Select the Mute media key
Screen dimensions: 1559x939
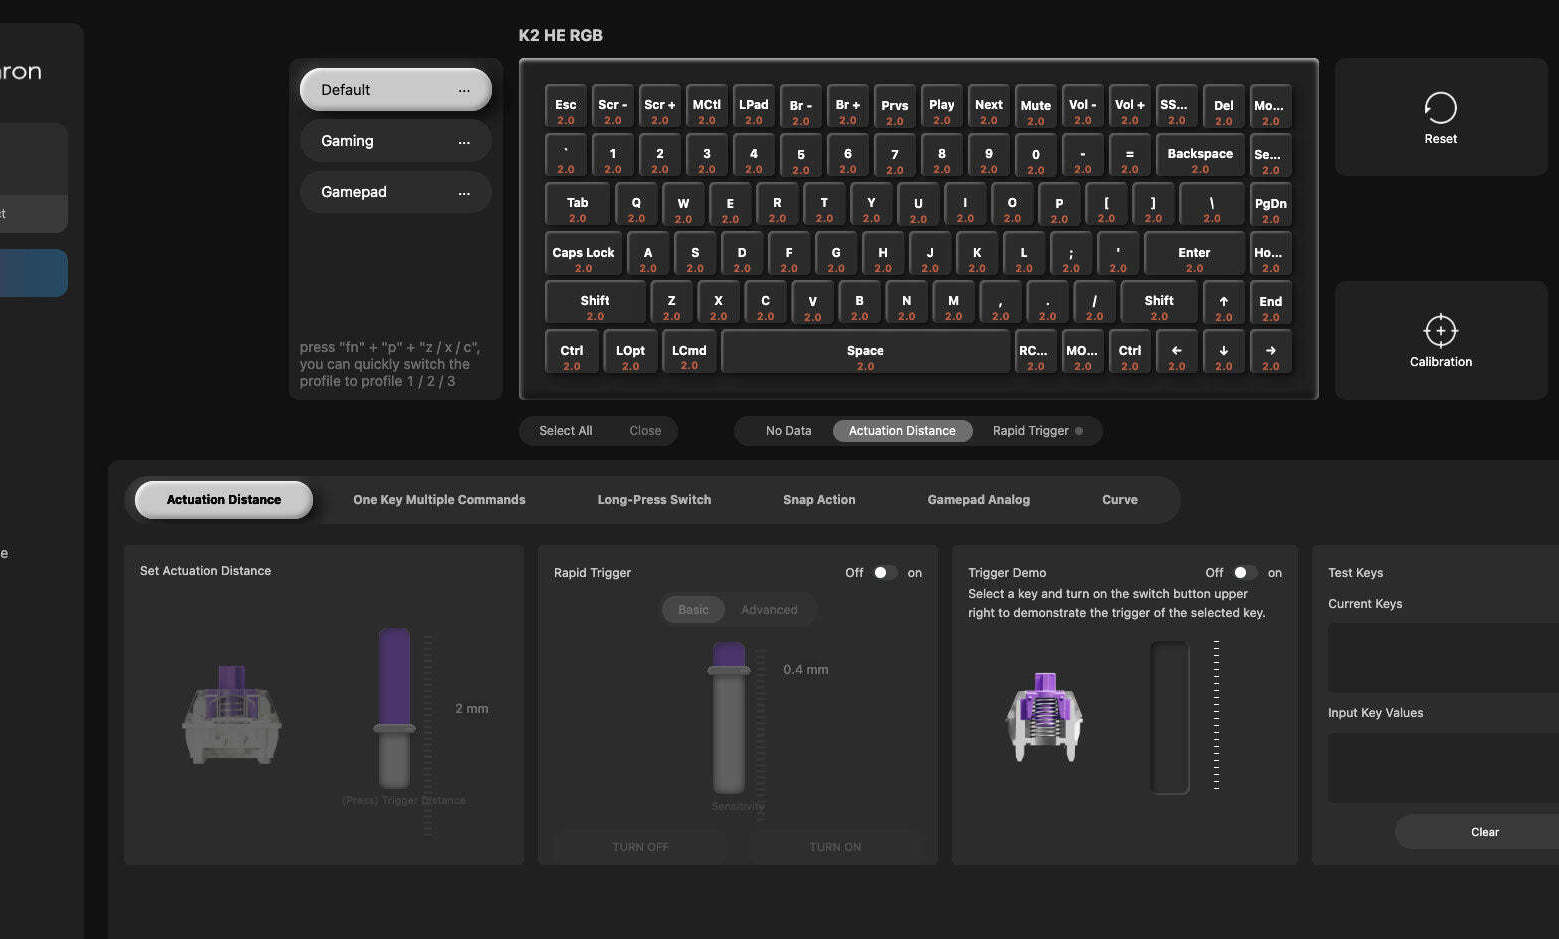point(1035,109)
